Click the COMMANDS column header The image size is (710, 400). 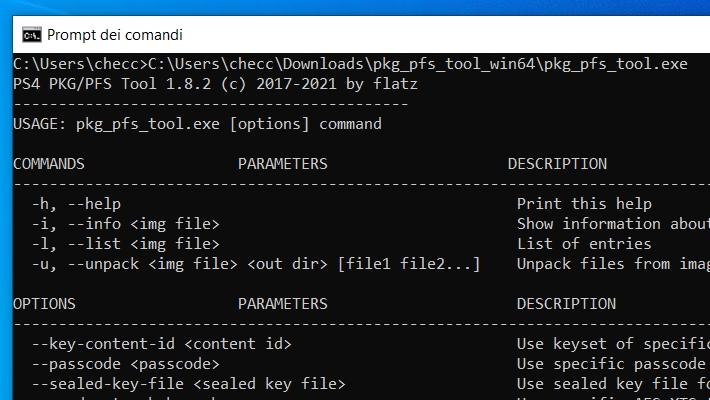[x=49, y=164]
